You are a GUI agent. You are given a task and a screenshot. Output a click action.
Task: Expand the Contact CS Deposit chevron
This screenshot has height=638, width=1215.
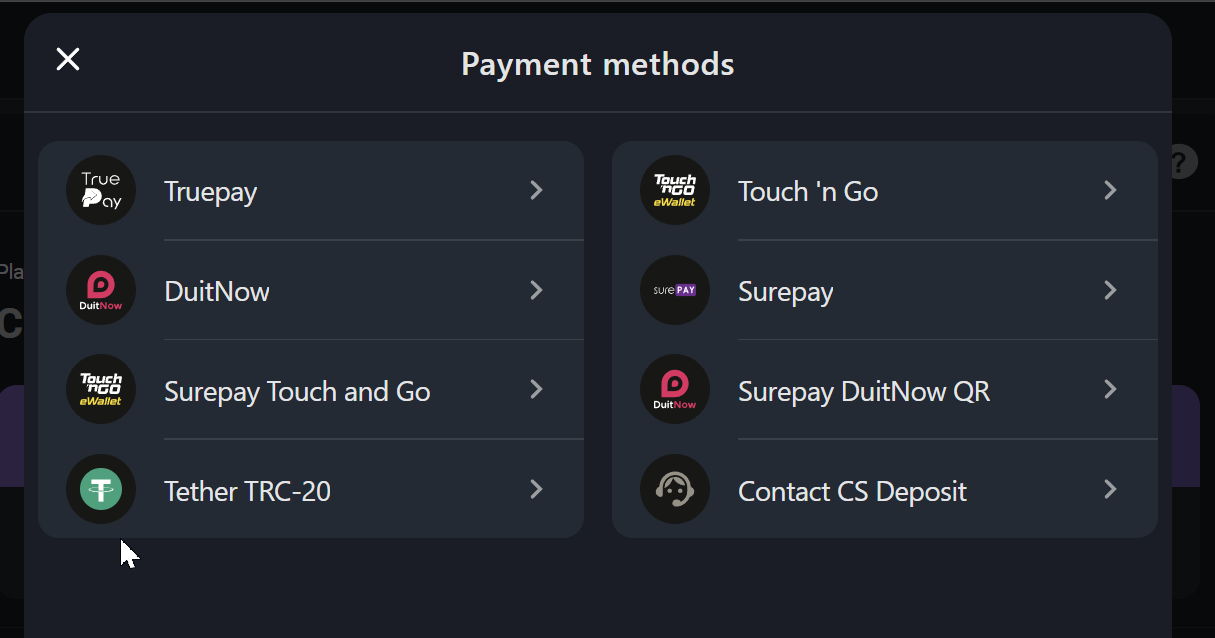click(x=1110, y=489)
